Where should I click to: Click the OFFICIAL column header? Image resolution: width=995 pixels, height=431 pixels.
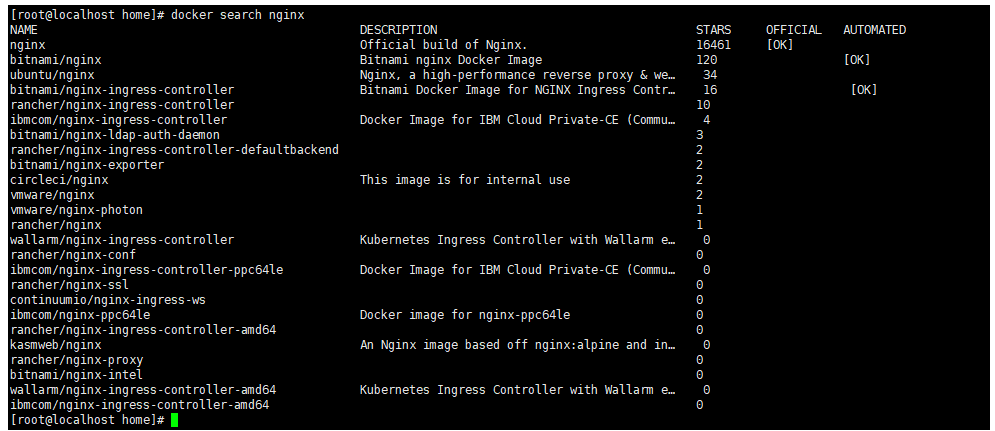793,30
